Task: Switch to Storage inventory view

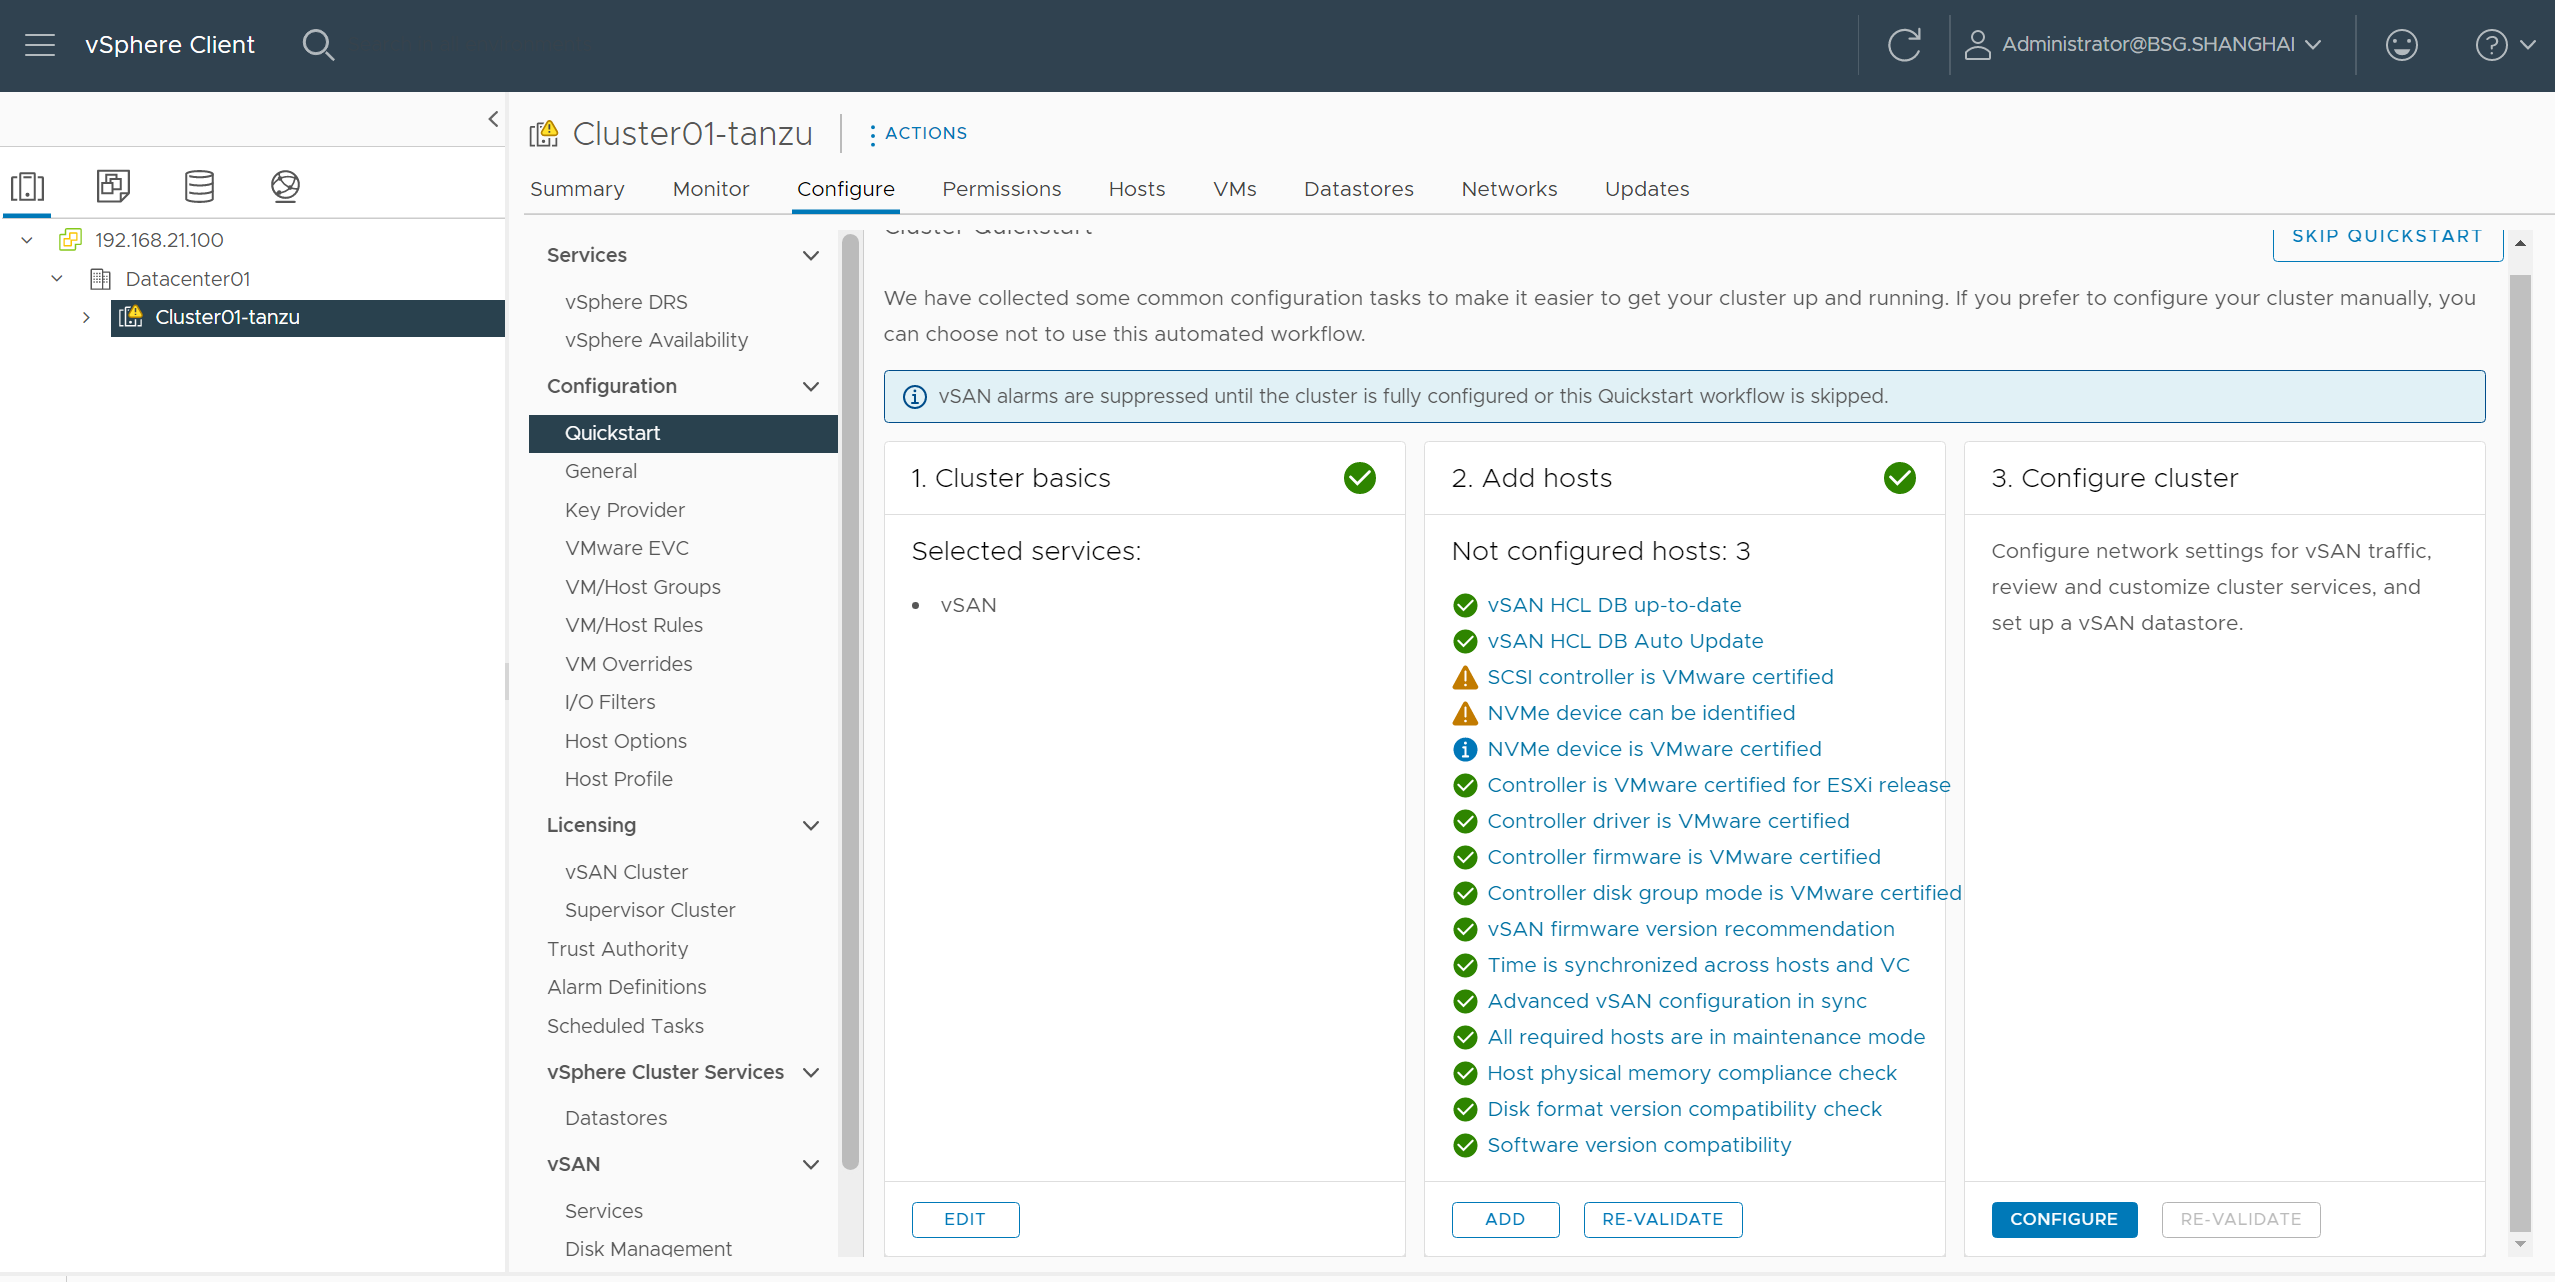Action: (x=199, y=186)
